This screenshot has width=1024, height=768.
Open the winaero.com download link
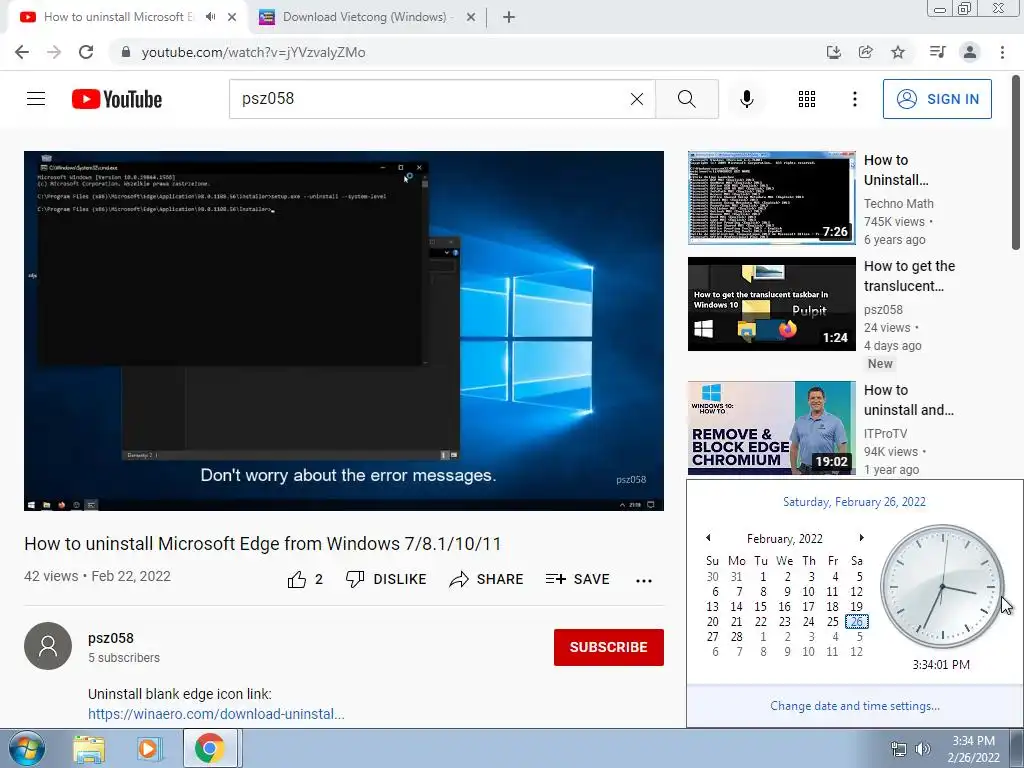(x=216, y=714)
